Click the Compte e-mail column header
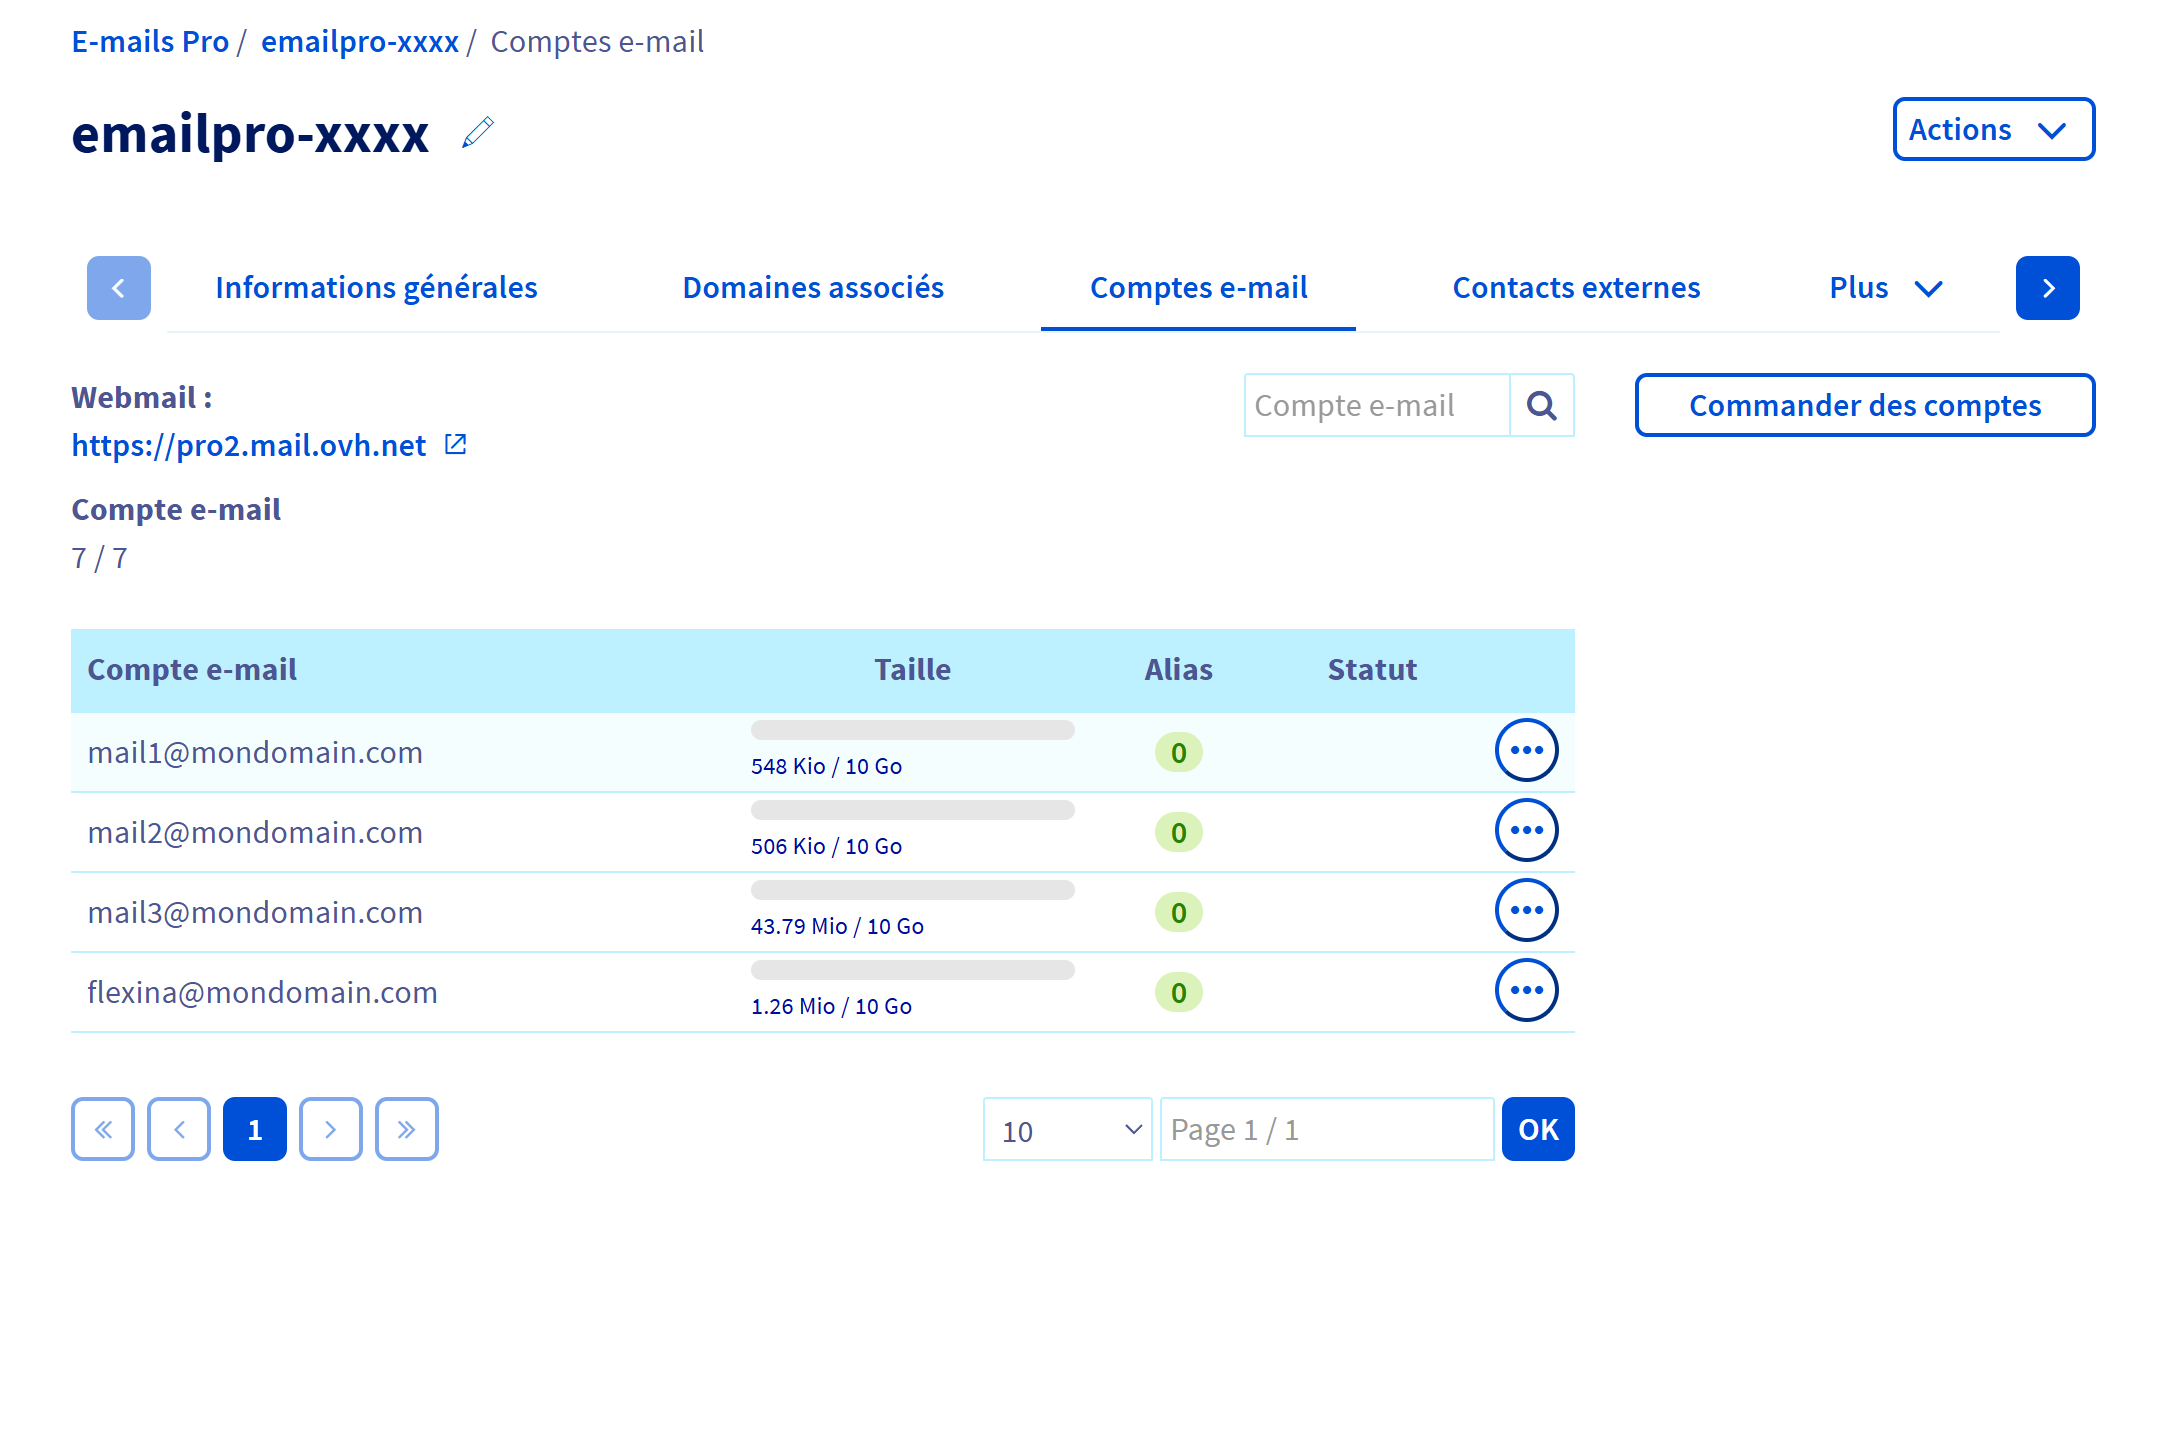Screen dimensions: 2178x1440 click(x=192, y=669)
